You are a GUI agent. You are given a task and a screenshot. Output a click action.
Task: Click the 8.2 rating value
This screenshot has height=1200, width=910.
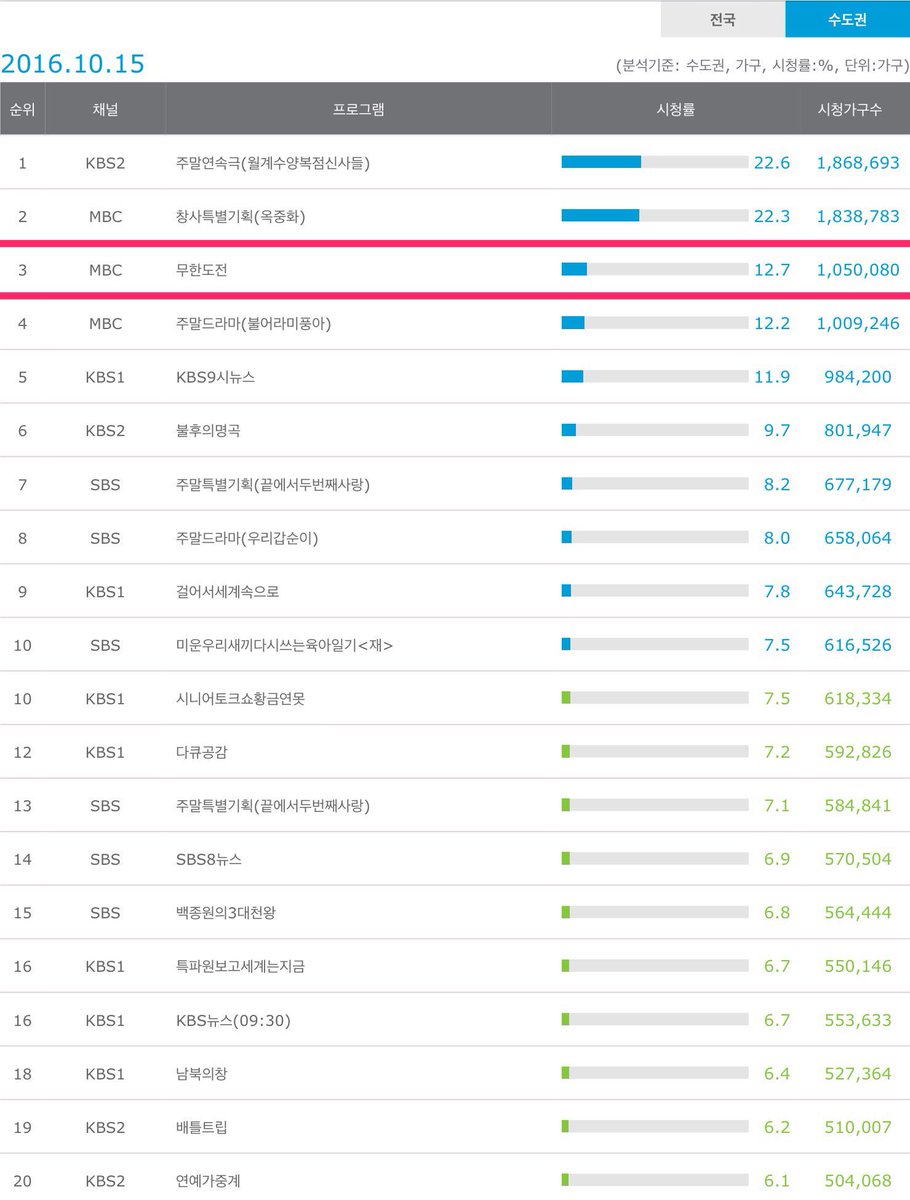(x=777, y=484)
